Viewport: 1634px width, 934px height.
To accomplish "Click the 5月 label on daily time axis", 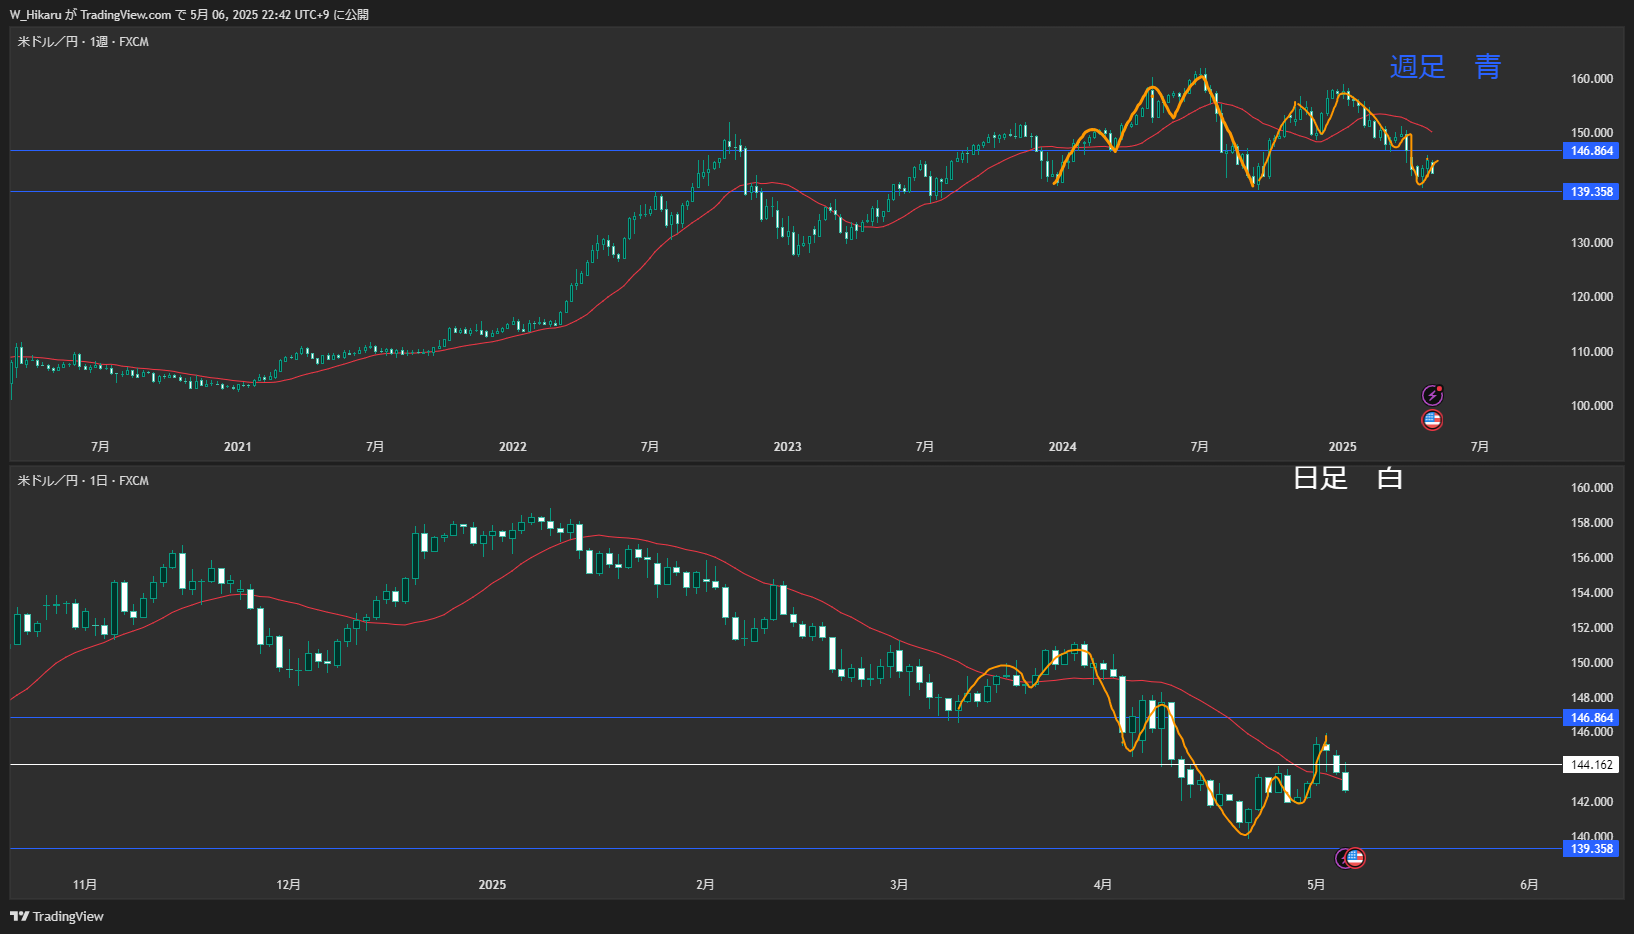I will (1316, 885).
